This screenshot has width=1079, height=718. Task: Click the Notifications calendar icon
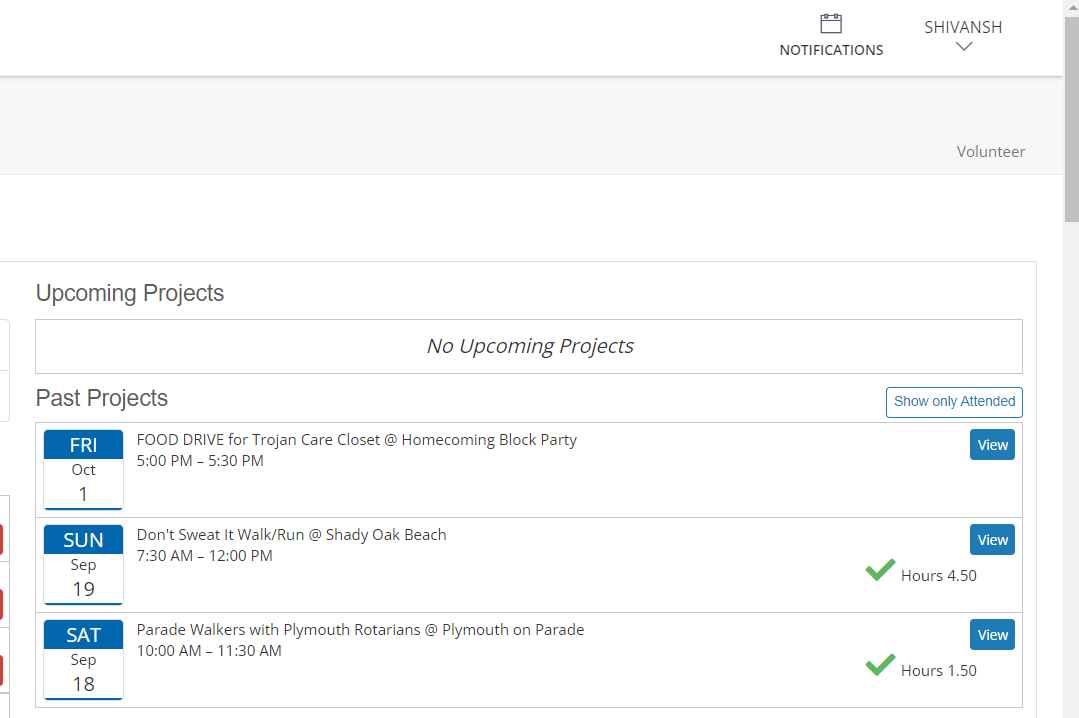click(x=831, y=24)
